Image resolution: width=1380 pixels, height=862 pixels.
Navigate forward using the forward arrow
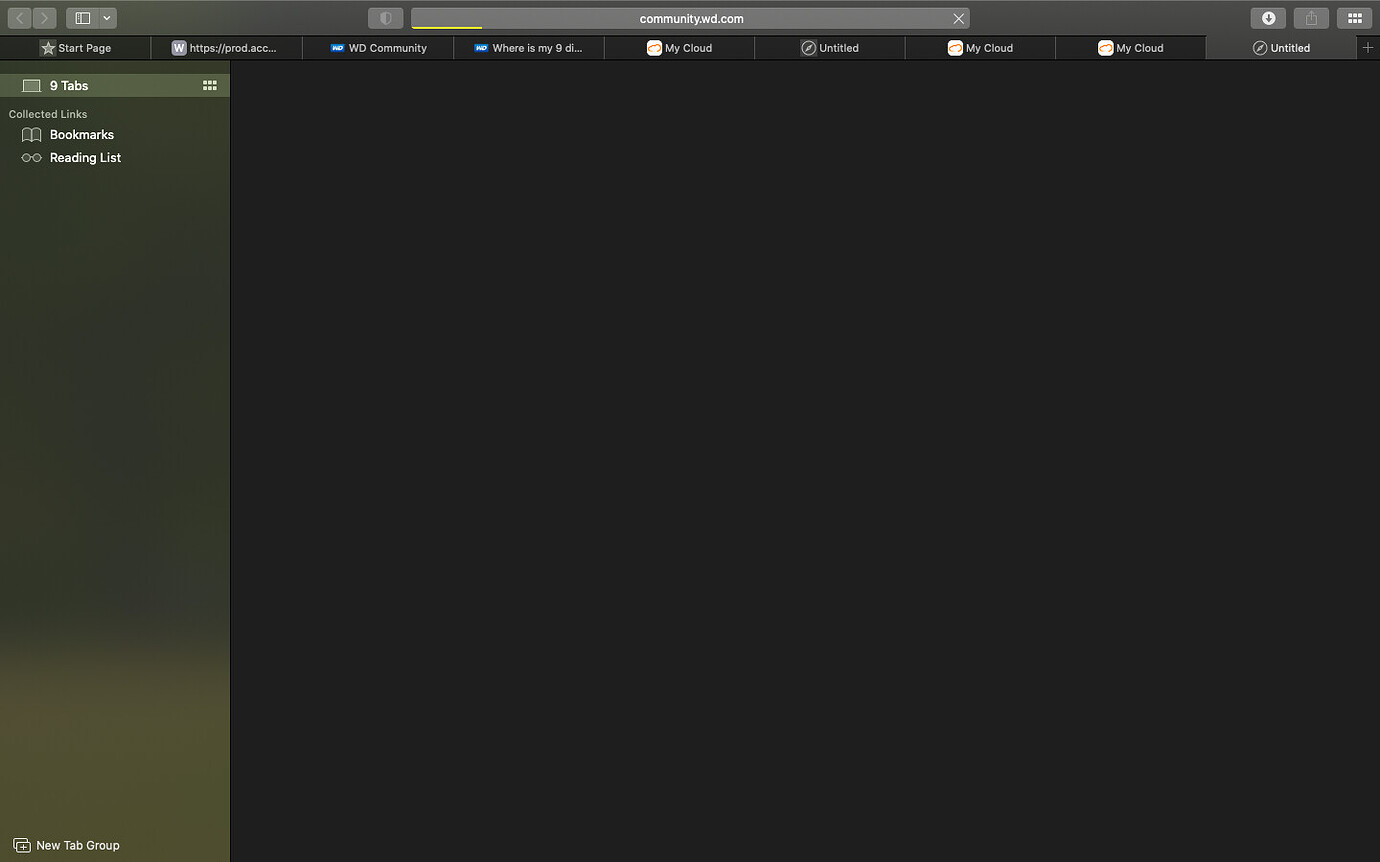pos(44,17)
